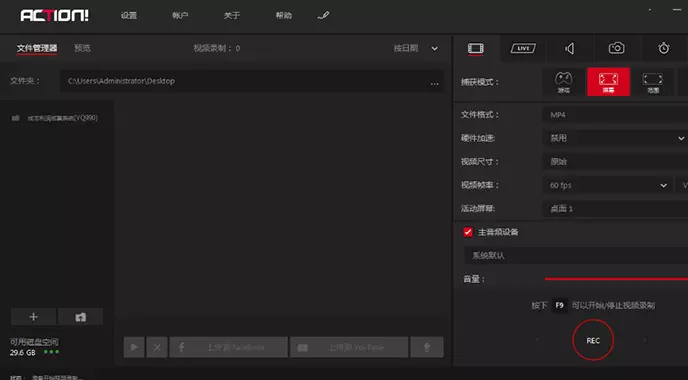Image resolution: width=688 pixels, height=380 pixels.
Task: Click the 29.6 GB free disk space value
Action: [x=23, y=352]
